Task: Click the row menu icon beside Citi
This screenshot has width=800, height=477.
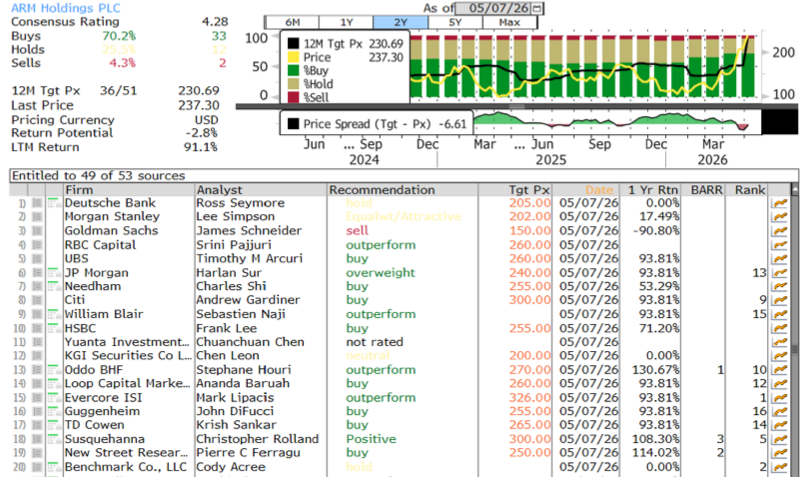Action: pos(37,300)
